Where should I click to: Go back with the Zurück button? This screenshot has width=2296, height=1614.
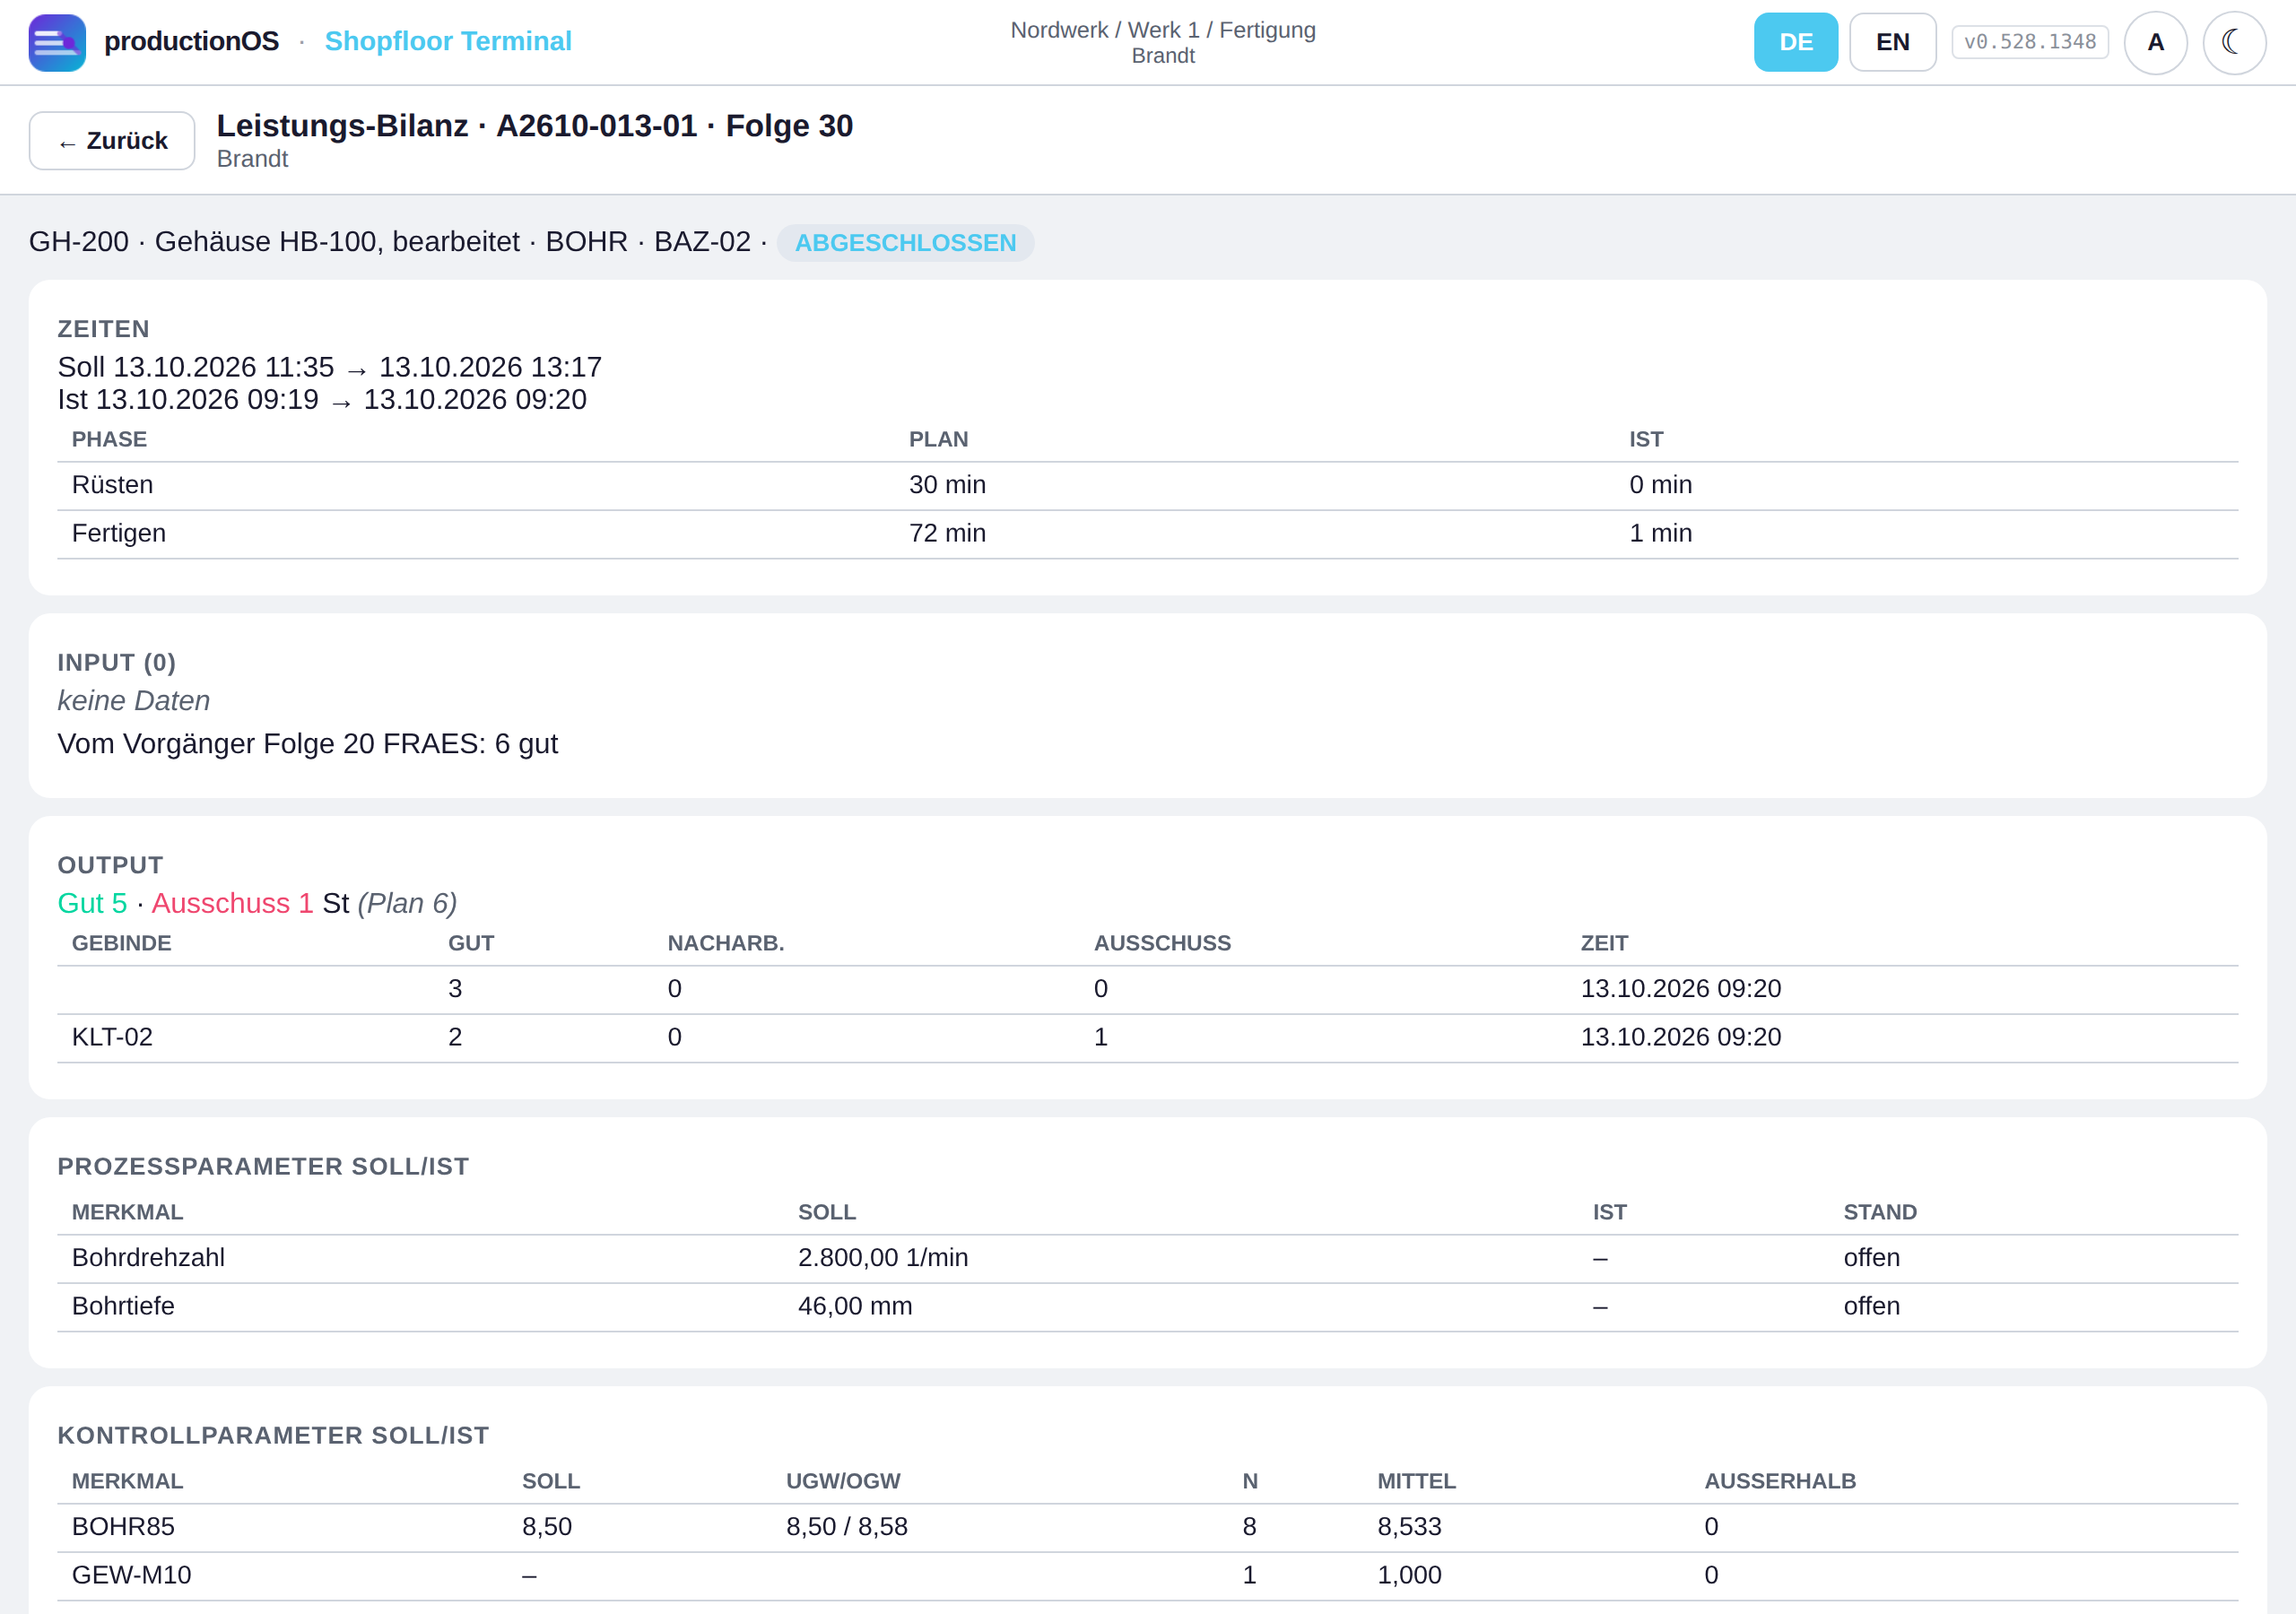click(x=112, y=141)
